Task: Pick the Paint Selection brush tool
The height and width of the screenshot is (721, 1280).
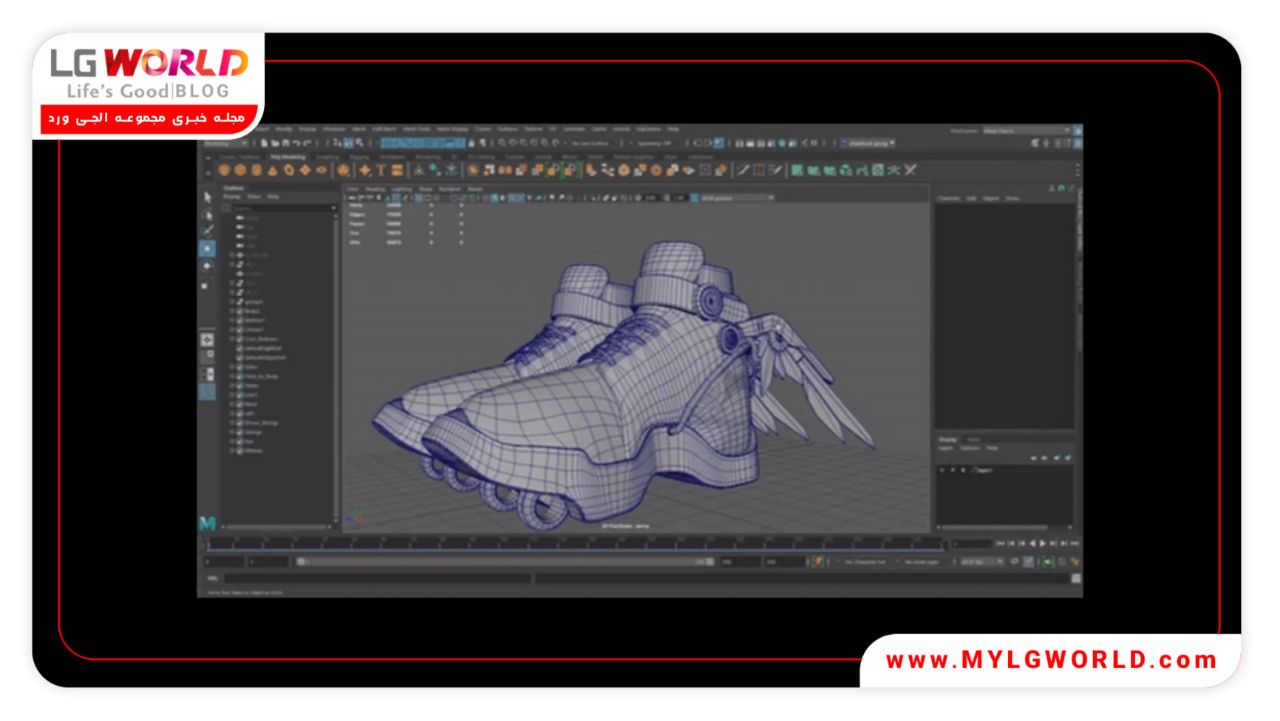Action: (x=207, y=231)
